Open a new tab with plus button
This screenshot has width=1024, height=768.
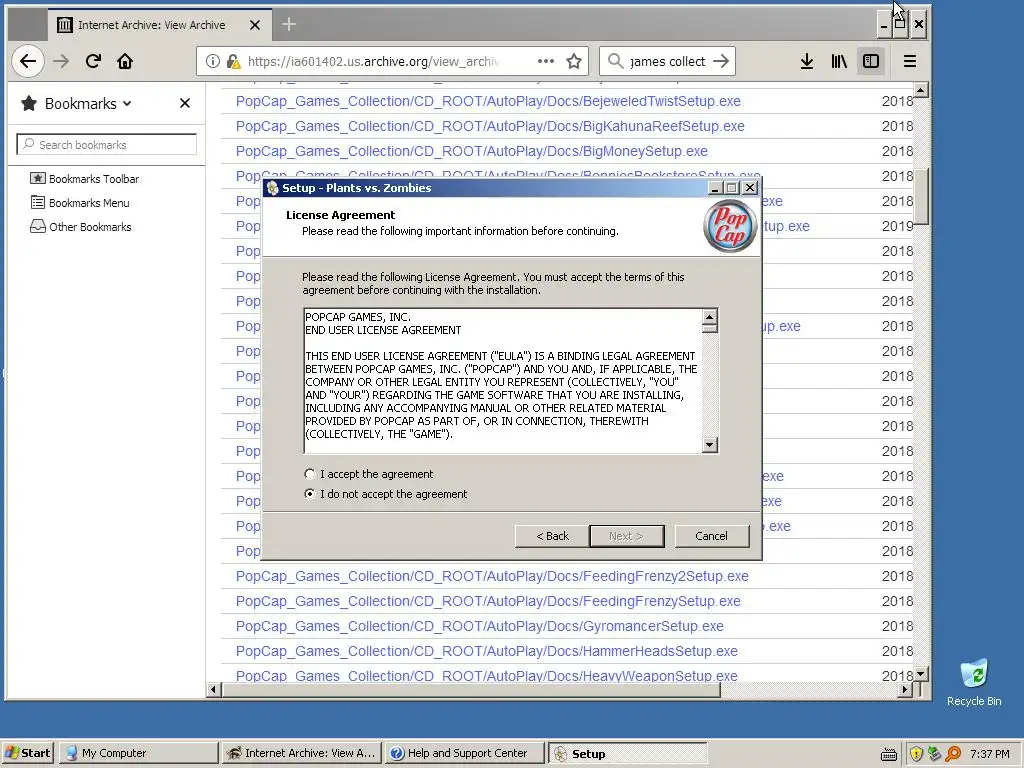[x=289, y=25]
